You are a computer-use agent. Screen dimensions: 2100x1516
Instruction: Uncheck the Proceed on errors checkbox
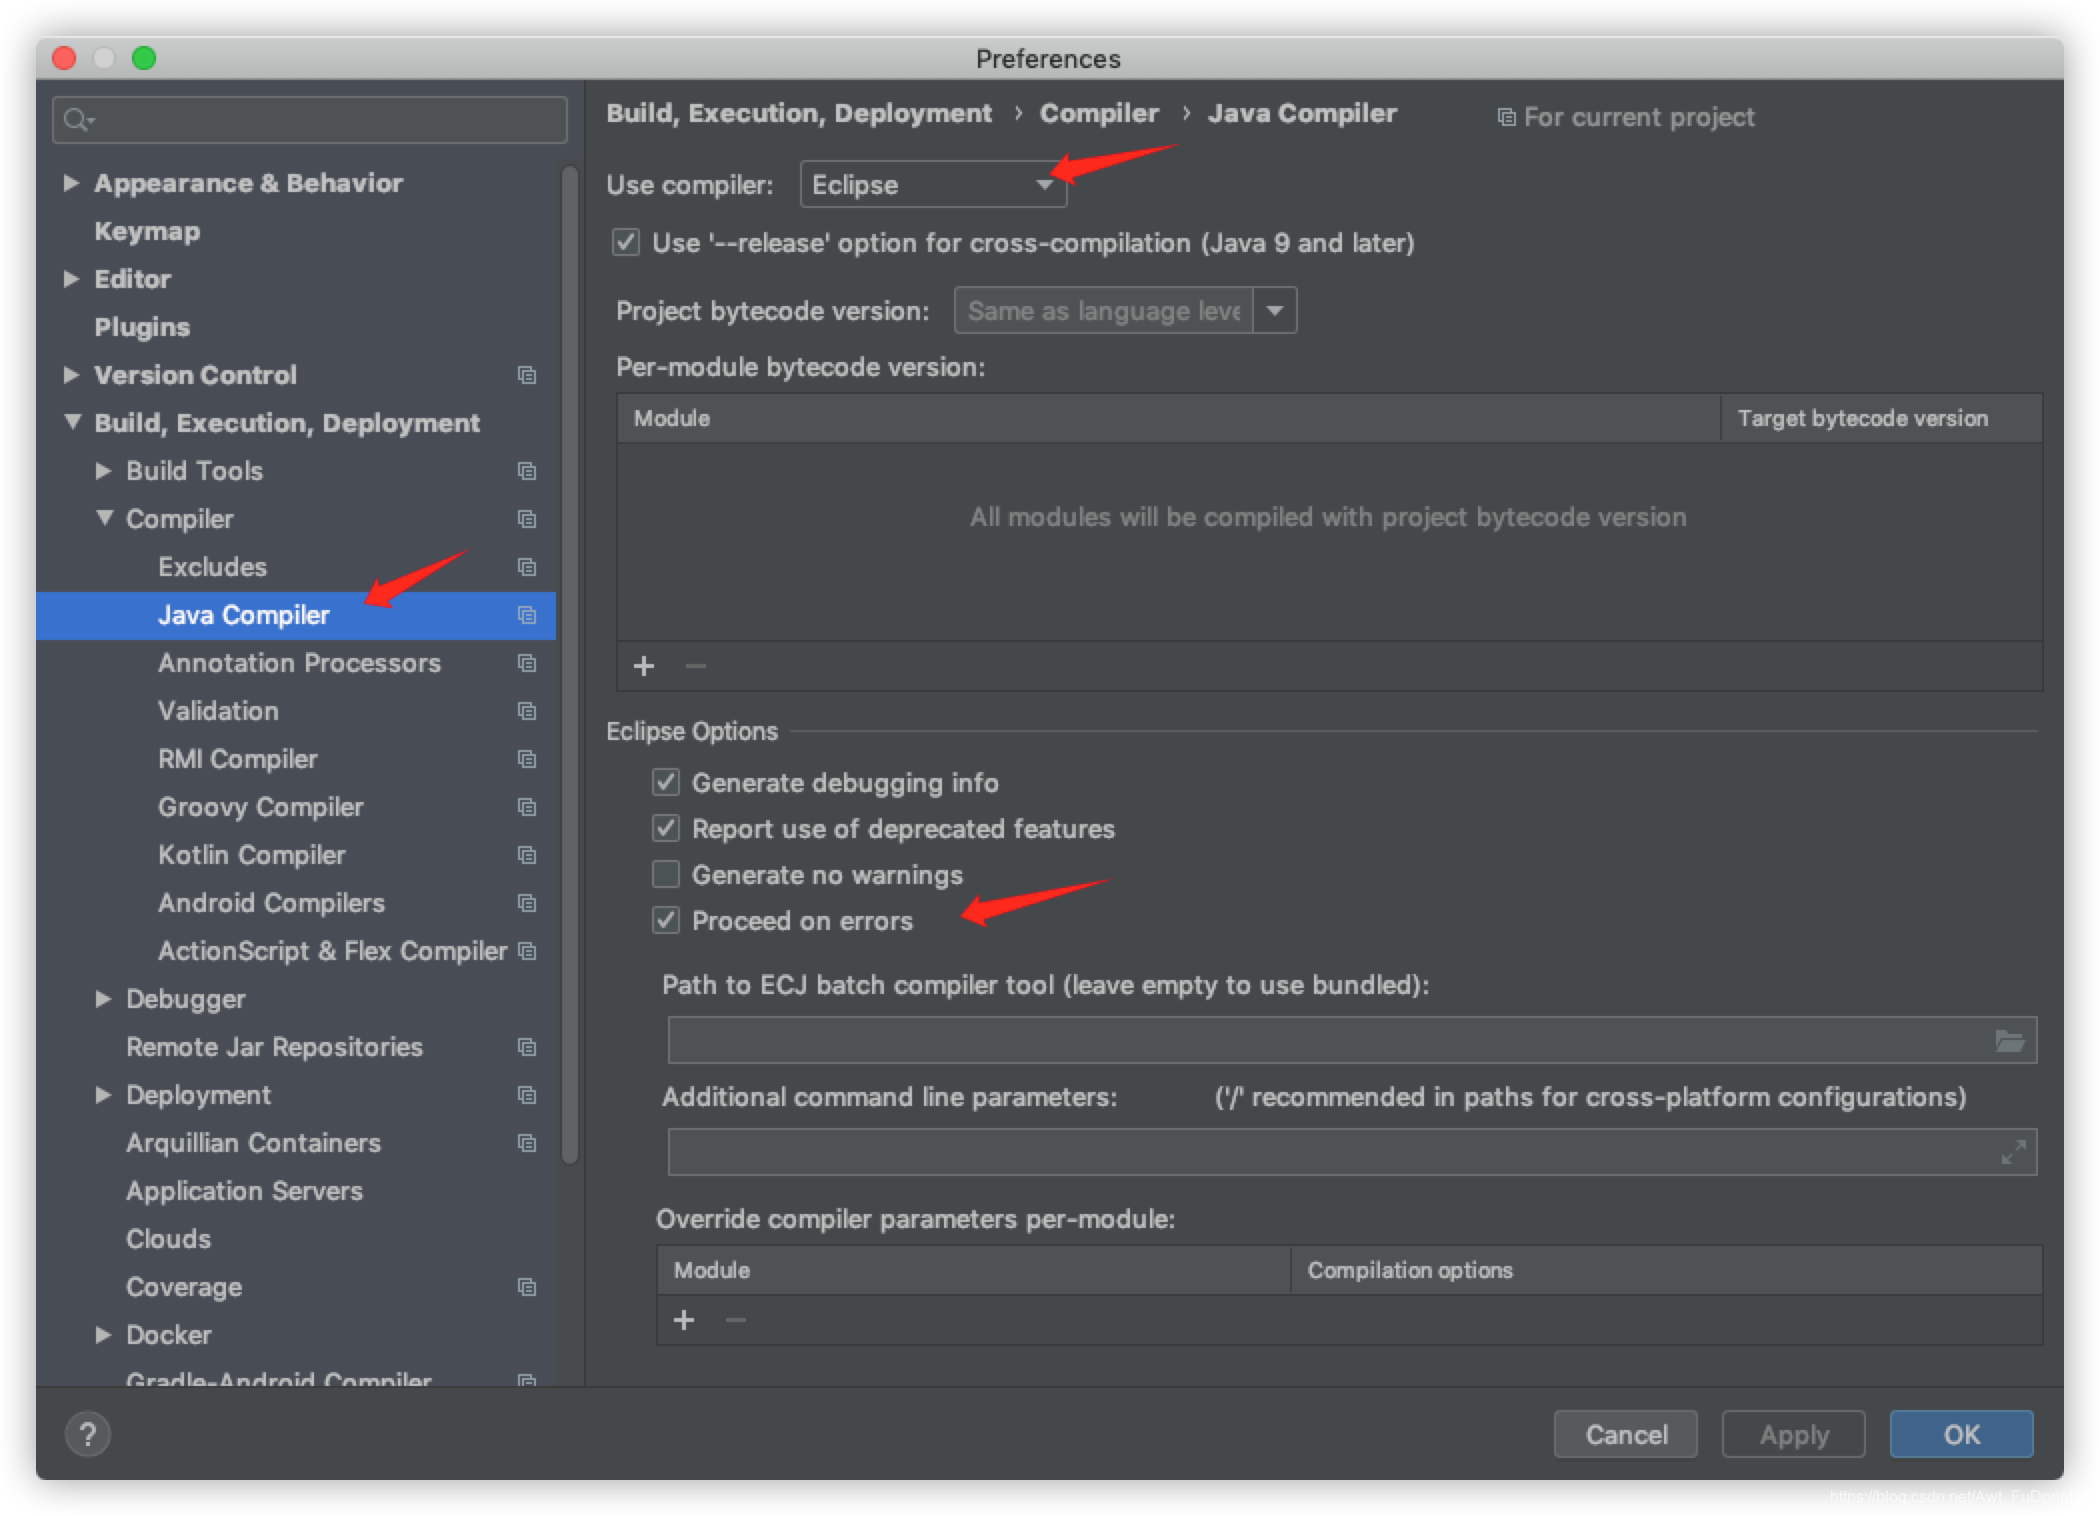pos(666,920)
